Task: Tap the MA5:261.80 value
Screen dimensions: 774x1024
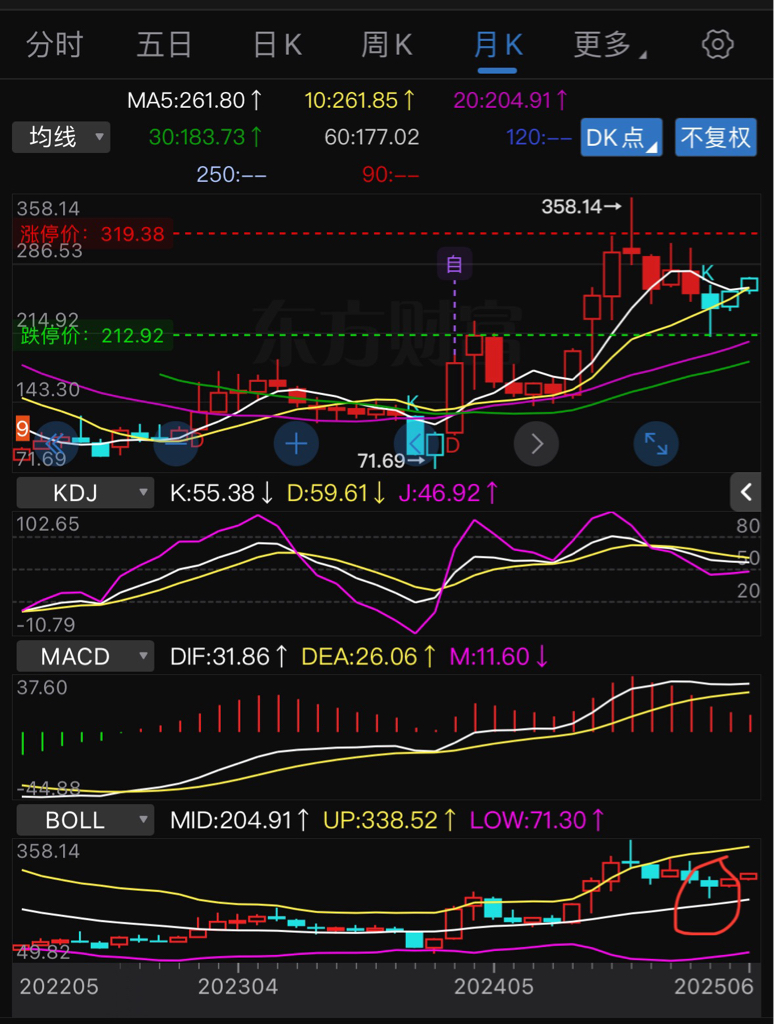Action: [x=194, y=100]
